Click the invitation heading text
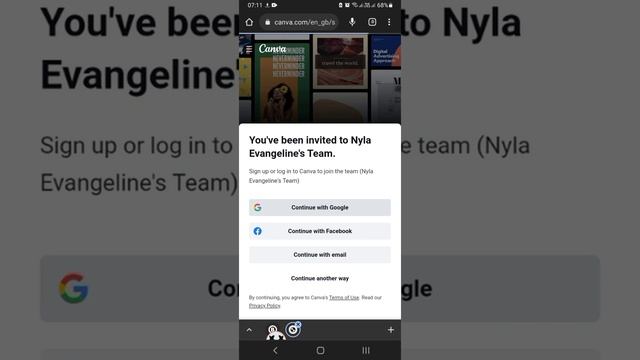The image size is (640, 360). [x=310, y=147]
